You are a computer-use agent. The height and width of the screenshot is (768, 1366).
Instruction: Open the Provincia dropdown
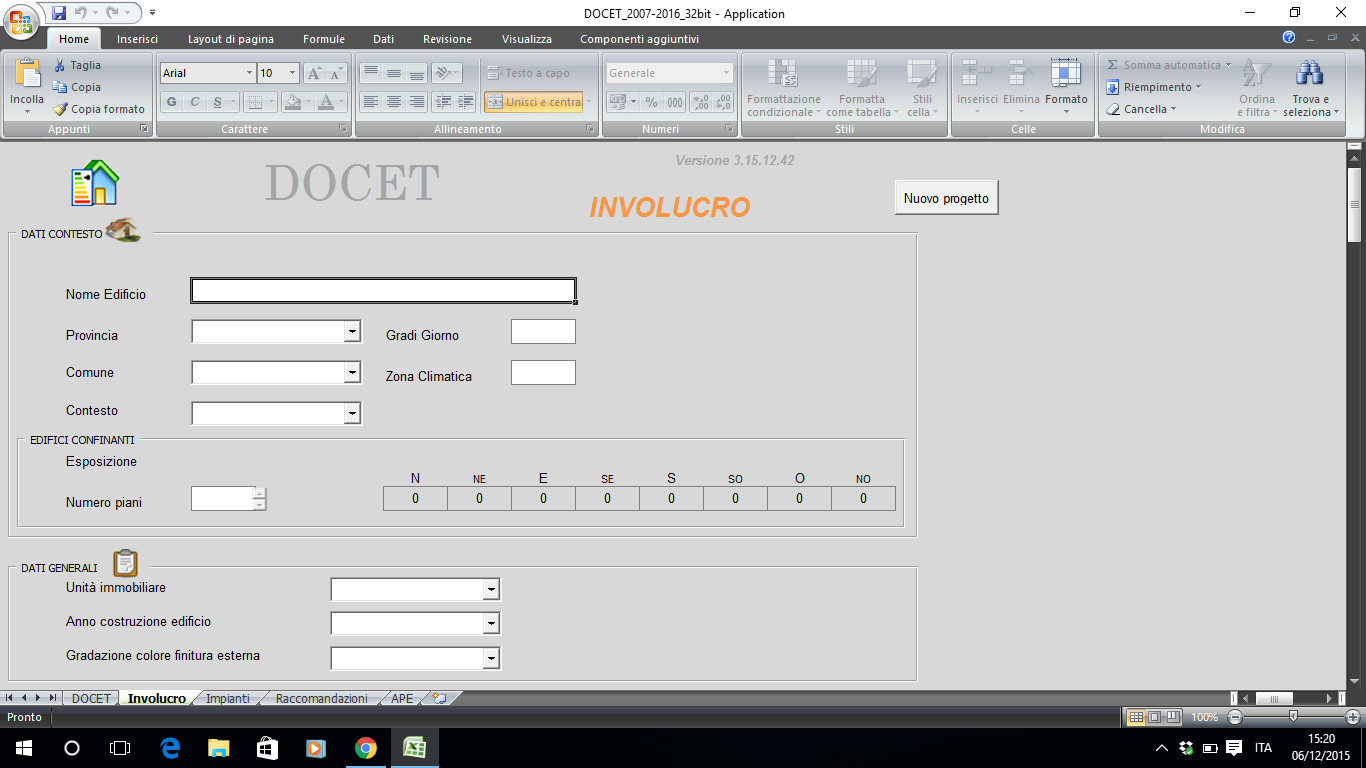tap(352, 332)
